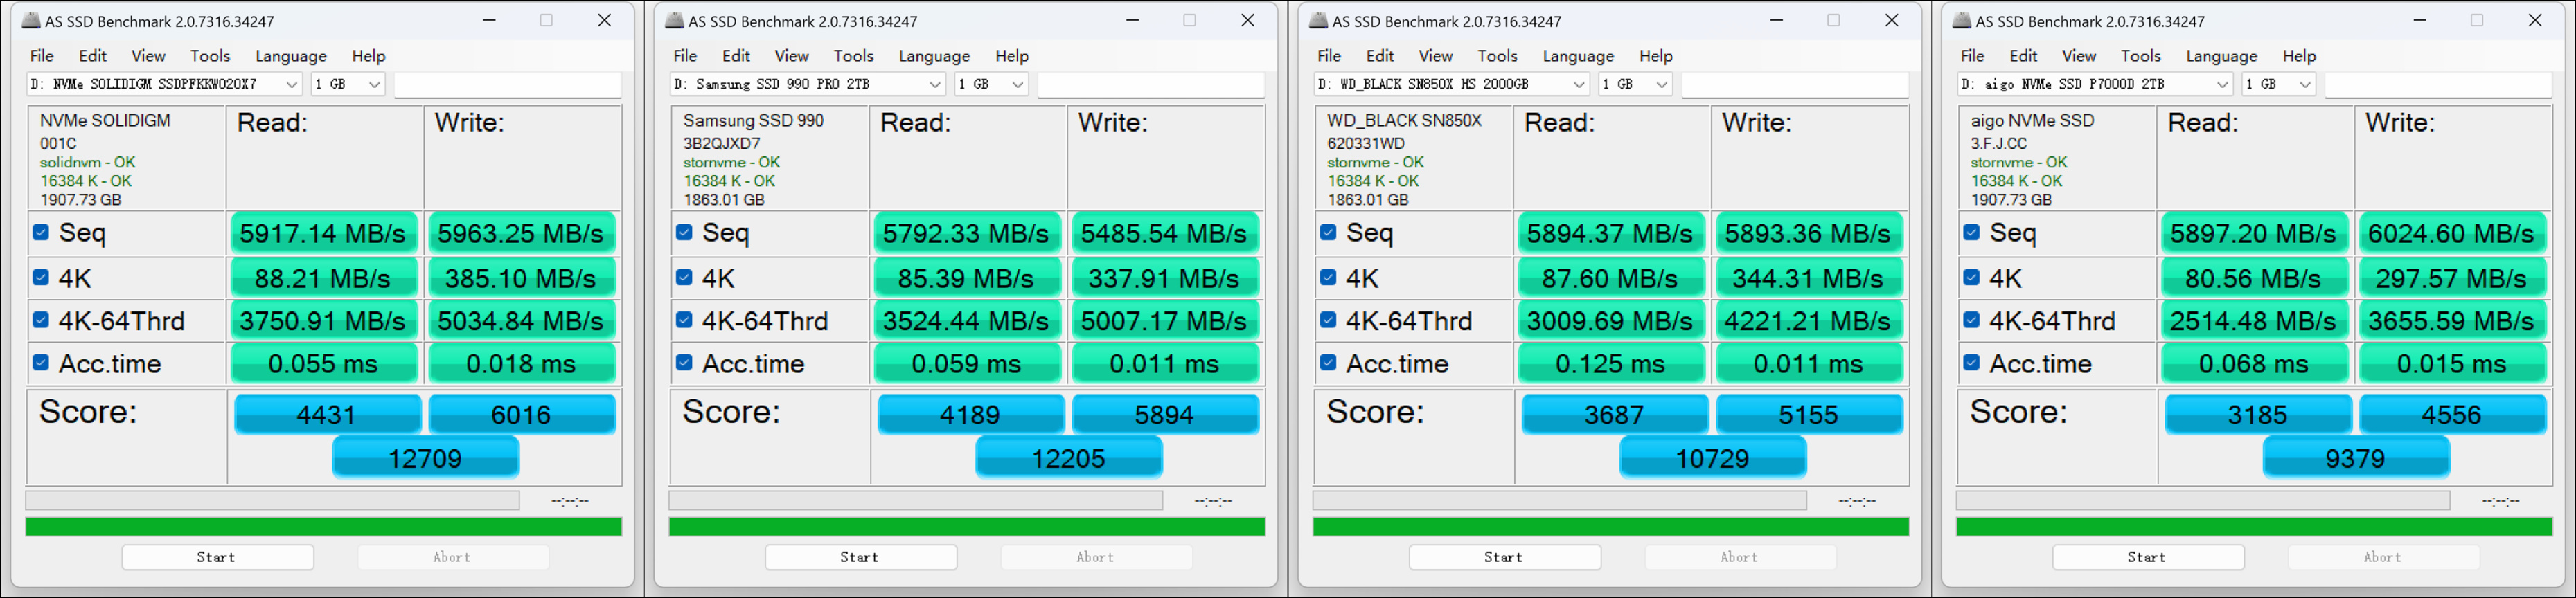
Task: Toggle the 4K checkbox in the SOLIDIGM window
Action: pos(41,277)
